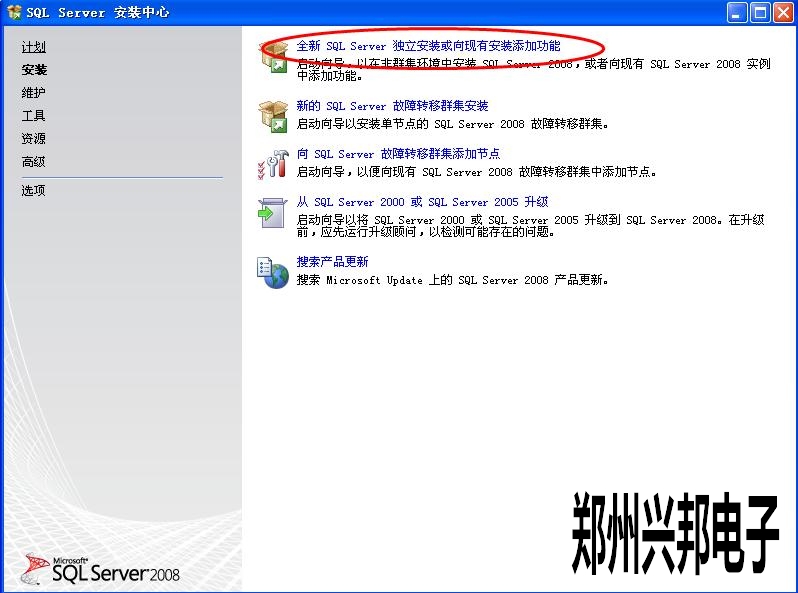
Task: Open the 选项 page in sidebar
Action: [34, 190]
